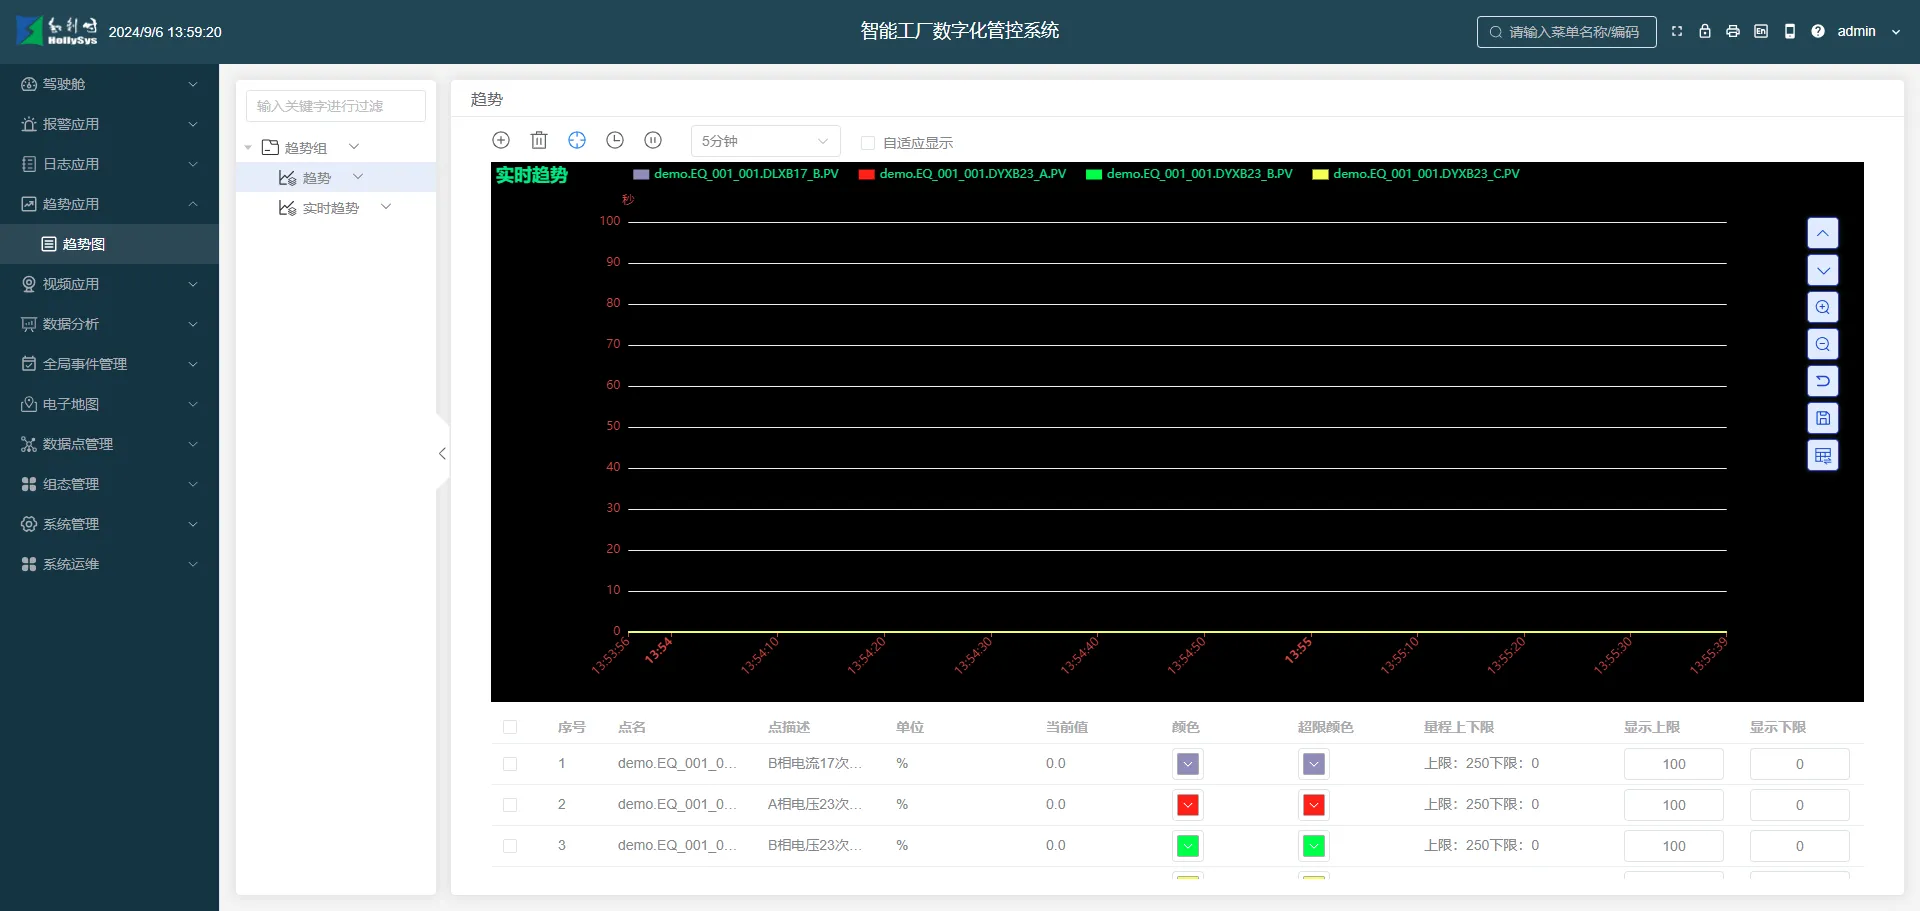The image size is (1920, 911).
Task: Click the 显示上限 field in row 3
Action: pos(1674,846)
